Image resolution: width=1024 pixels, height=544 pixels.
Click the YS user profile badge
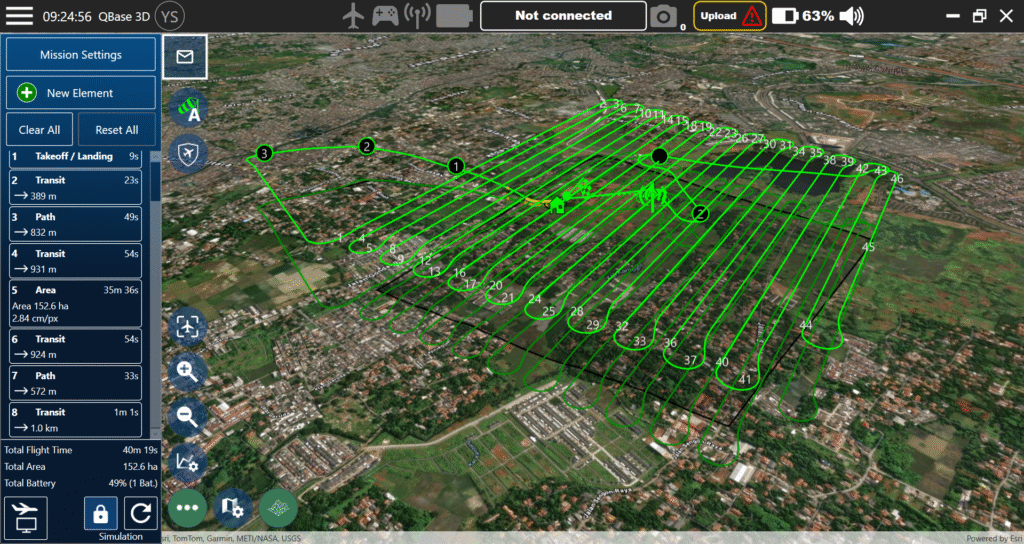pyautogui.click(x=170, y=16)
